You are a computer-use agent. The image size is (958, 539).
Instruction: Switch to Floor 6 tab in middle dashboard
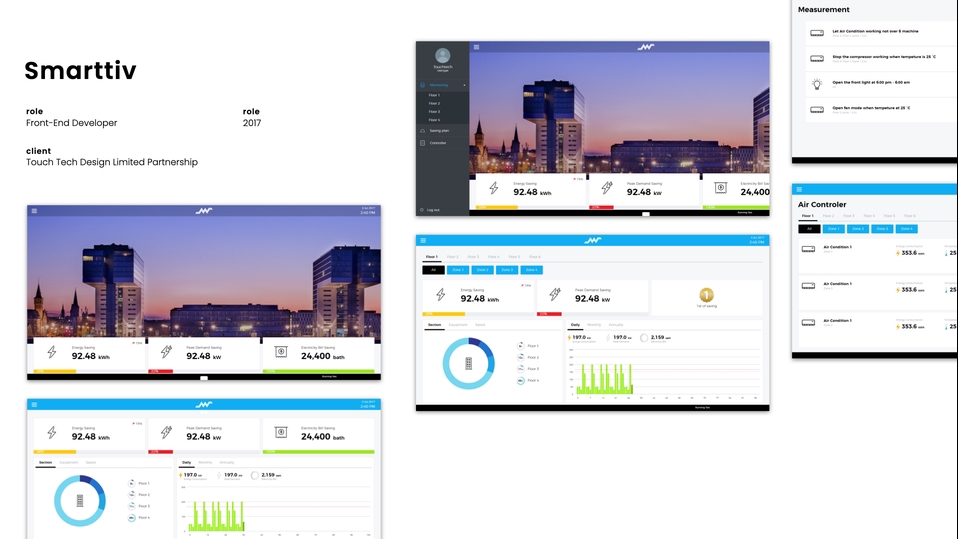coord(535,257)
